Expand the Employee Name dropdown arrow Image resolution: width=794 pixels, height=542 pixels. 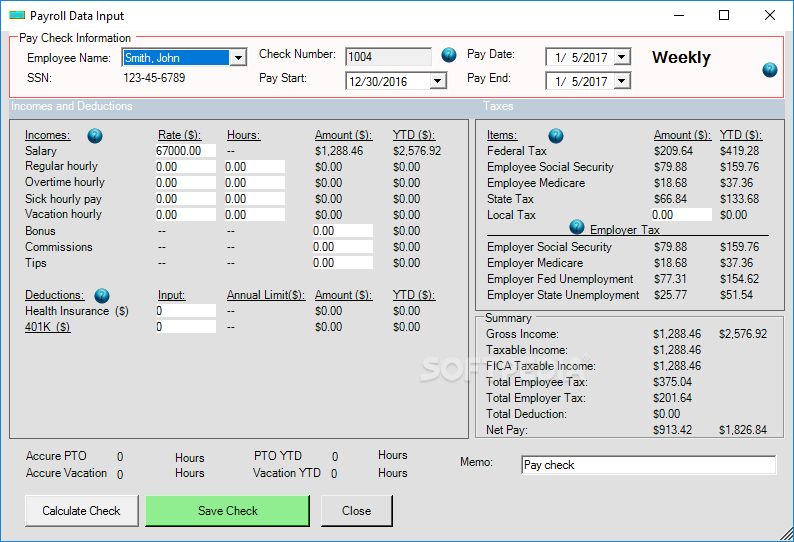(x=238, y=58)
